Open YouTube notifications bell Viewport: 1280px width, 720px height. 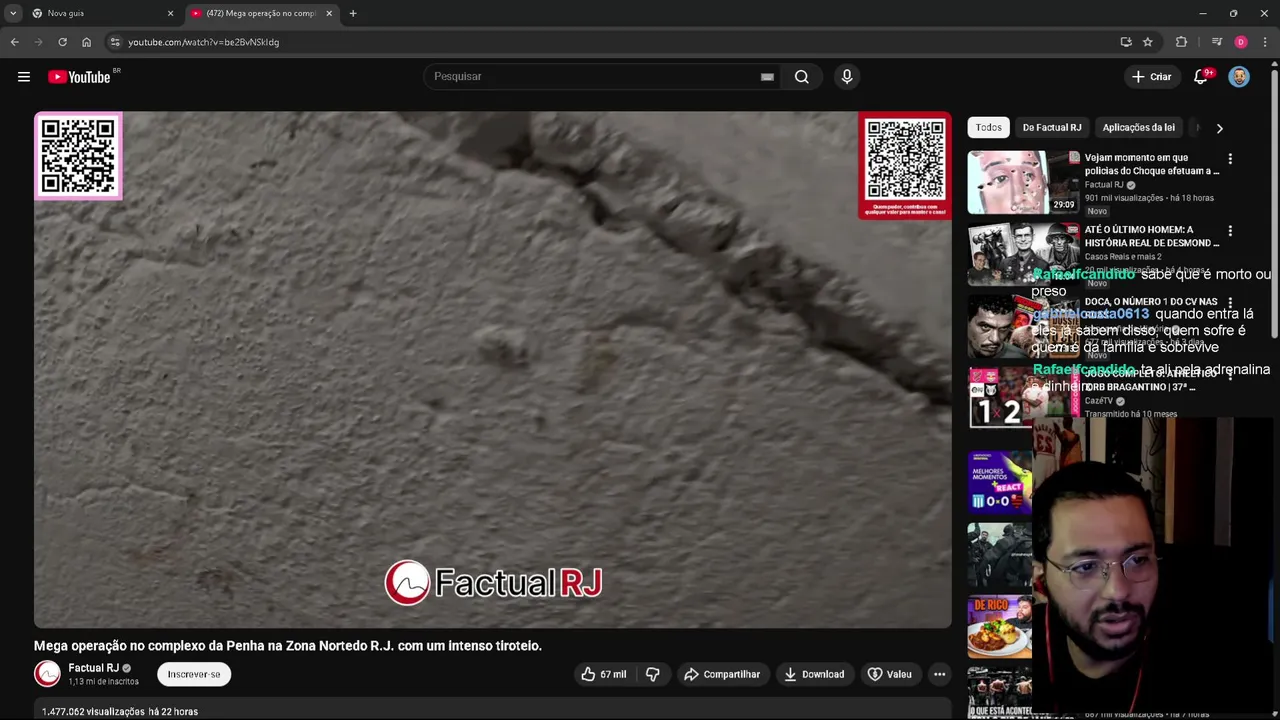tap(1201, 77)
